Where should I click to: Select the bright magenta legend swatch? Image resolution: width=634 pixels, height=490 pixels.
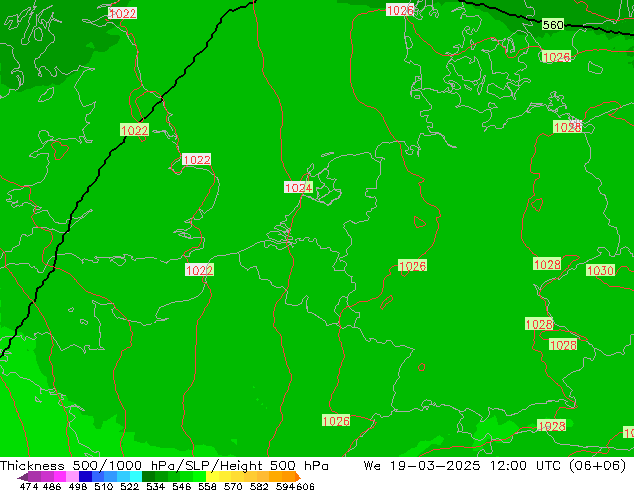click(x=60, y=476)
